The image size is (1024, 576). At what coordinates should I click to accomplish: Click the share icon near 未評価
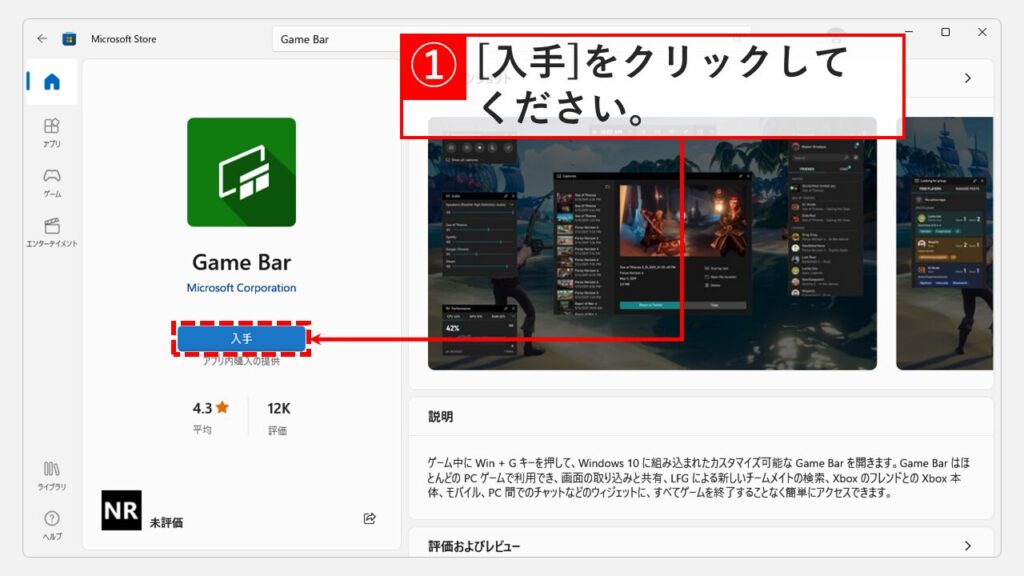(370, 518)
